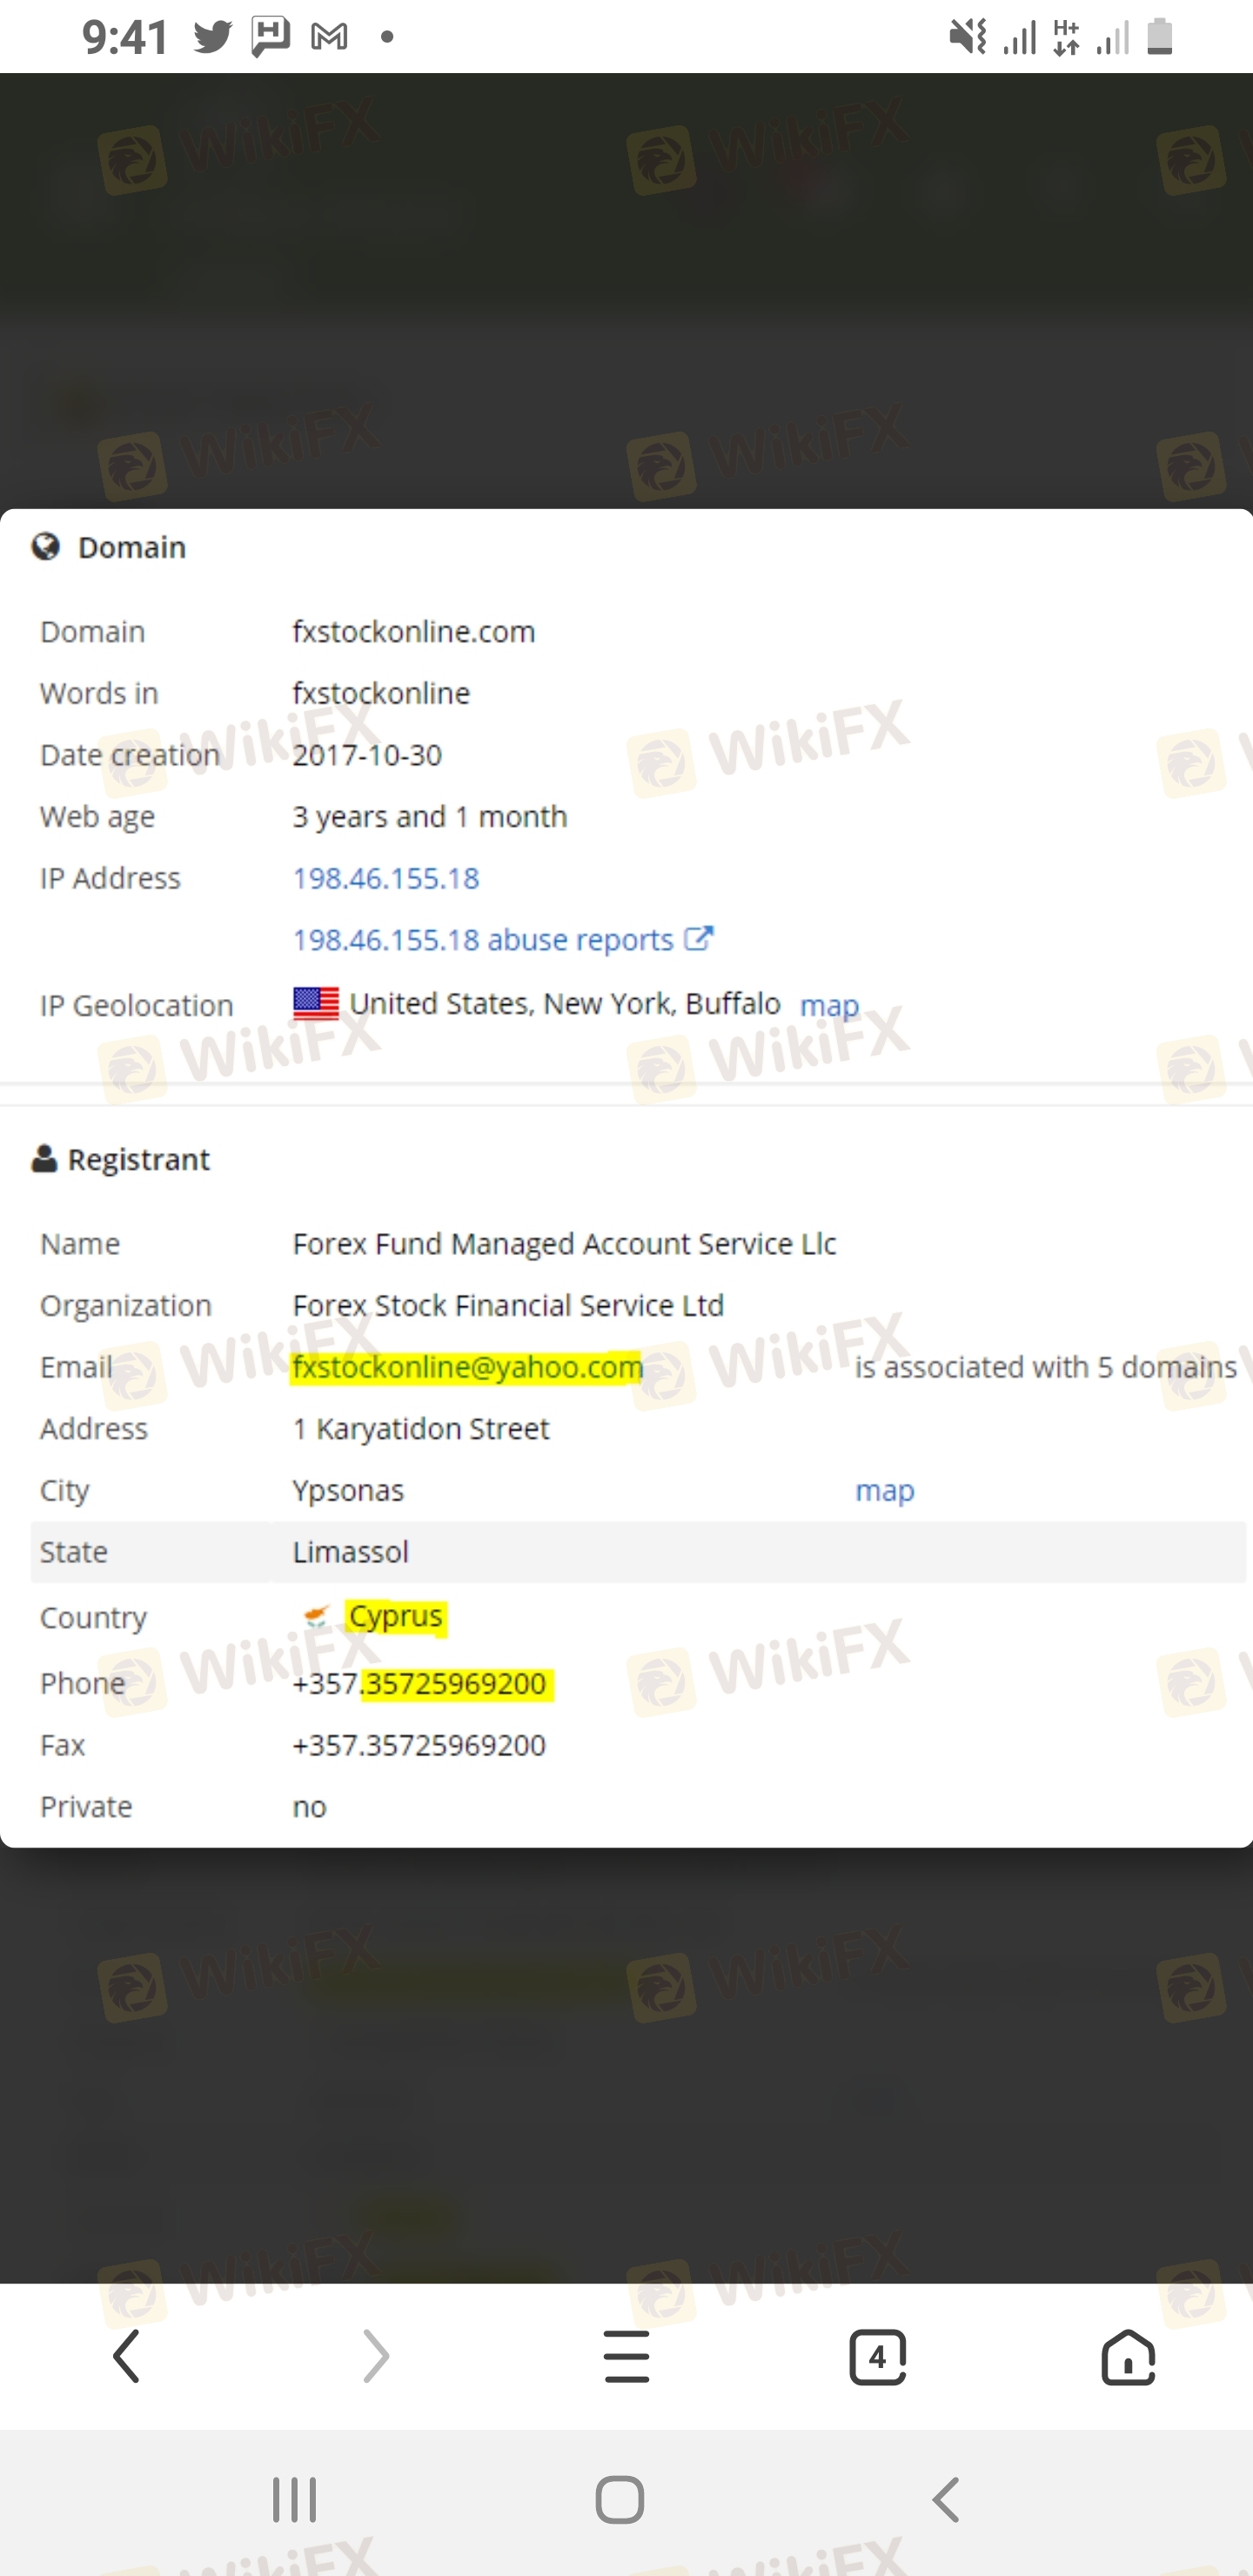Open Android recent apps button
This screenshot has height=2576, width=1253.
click(x=295, y=2500)
